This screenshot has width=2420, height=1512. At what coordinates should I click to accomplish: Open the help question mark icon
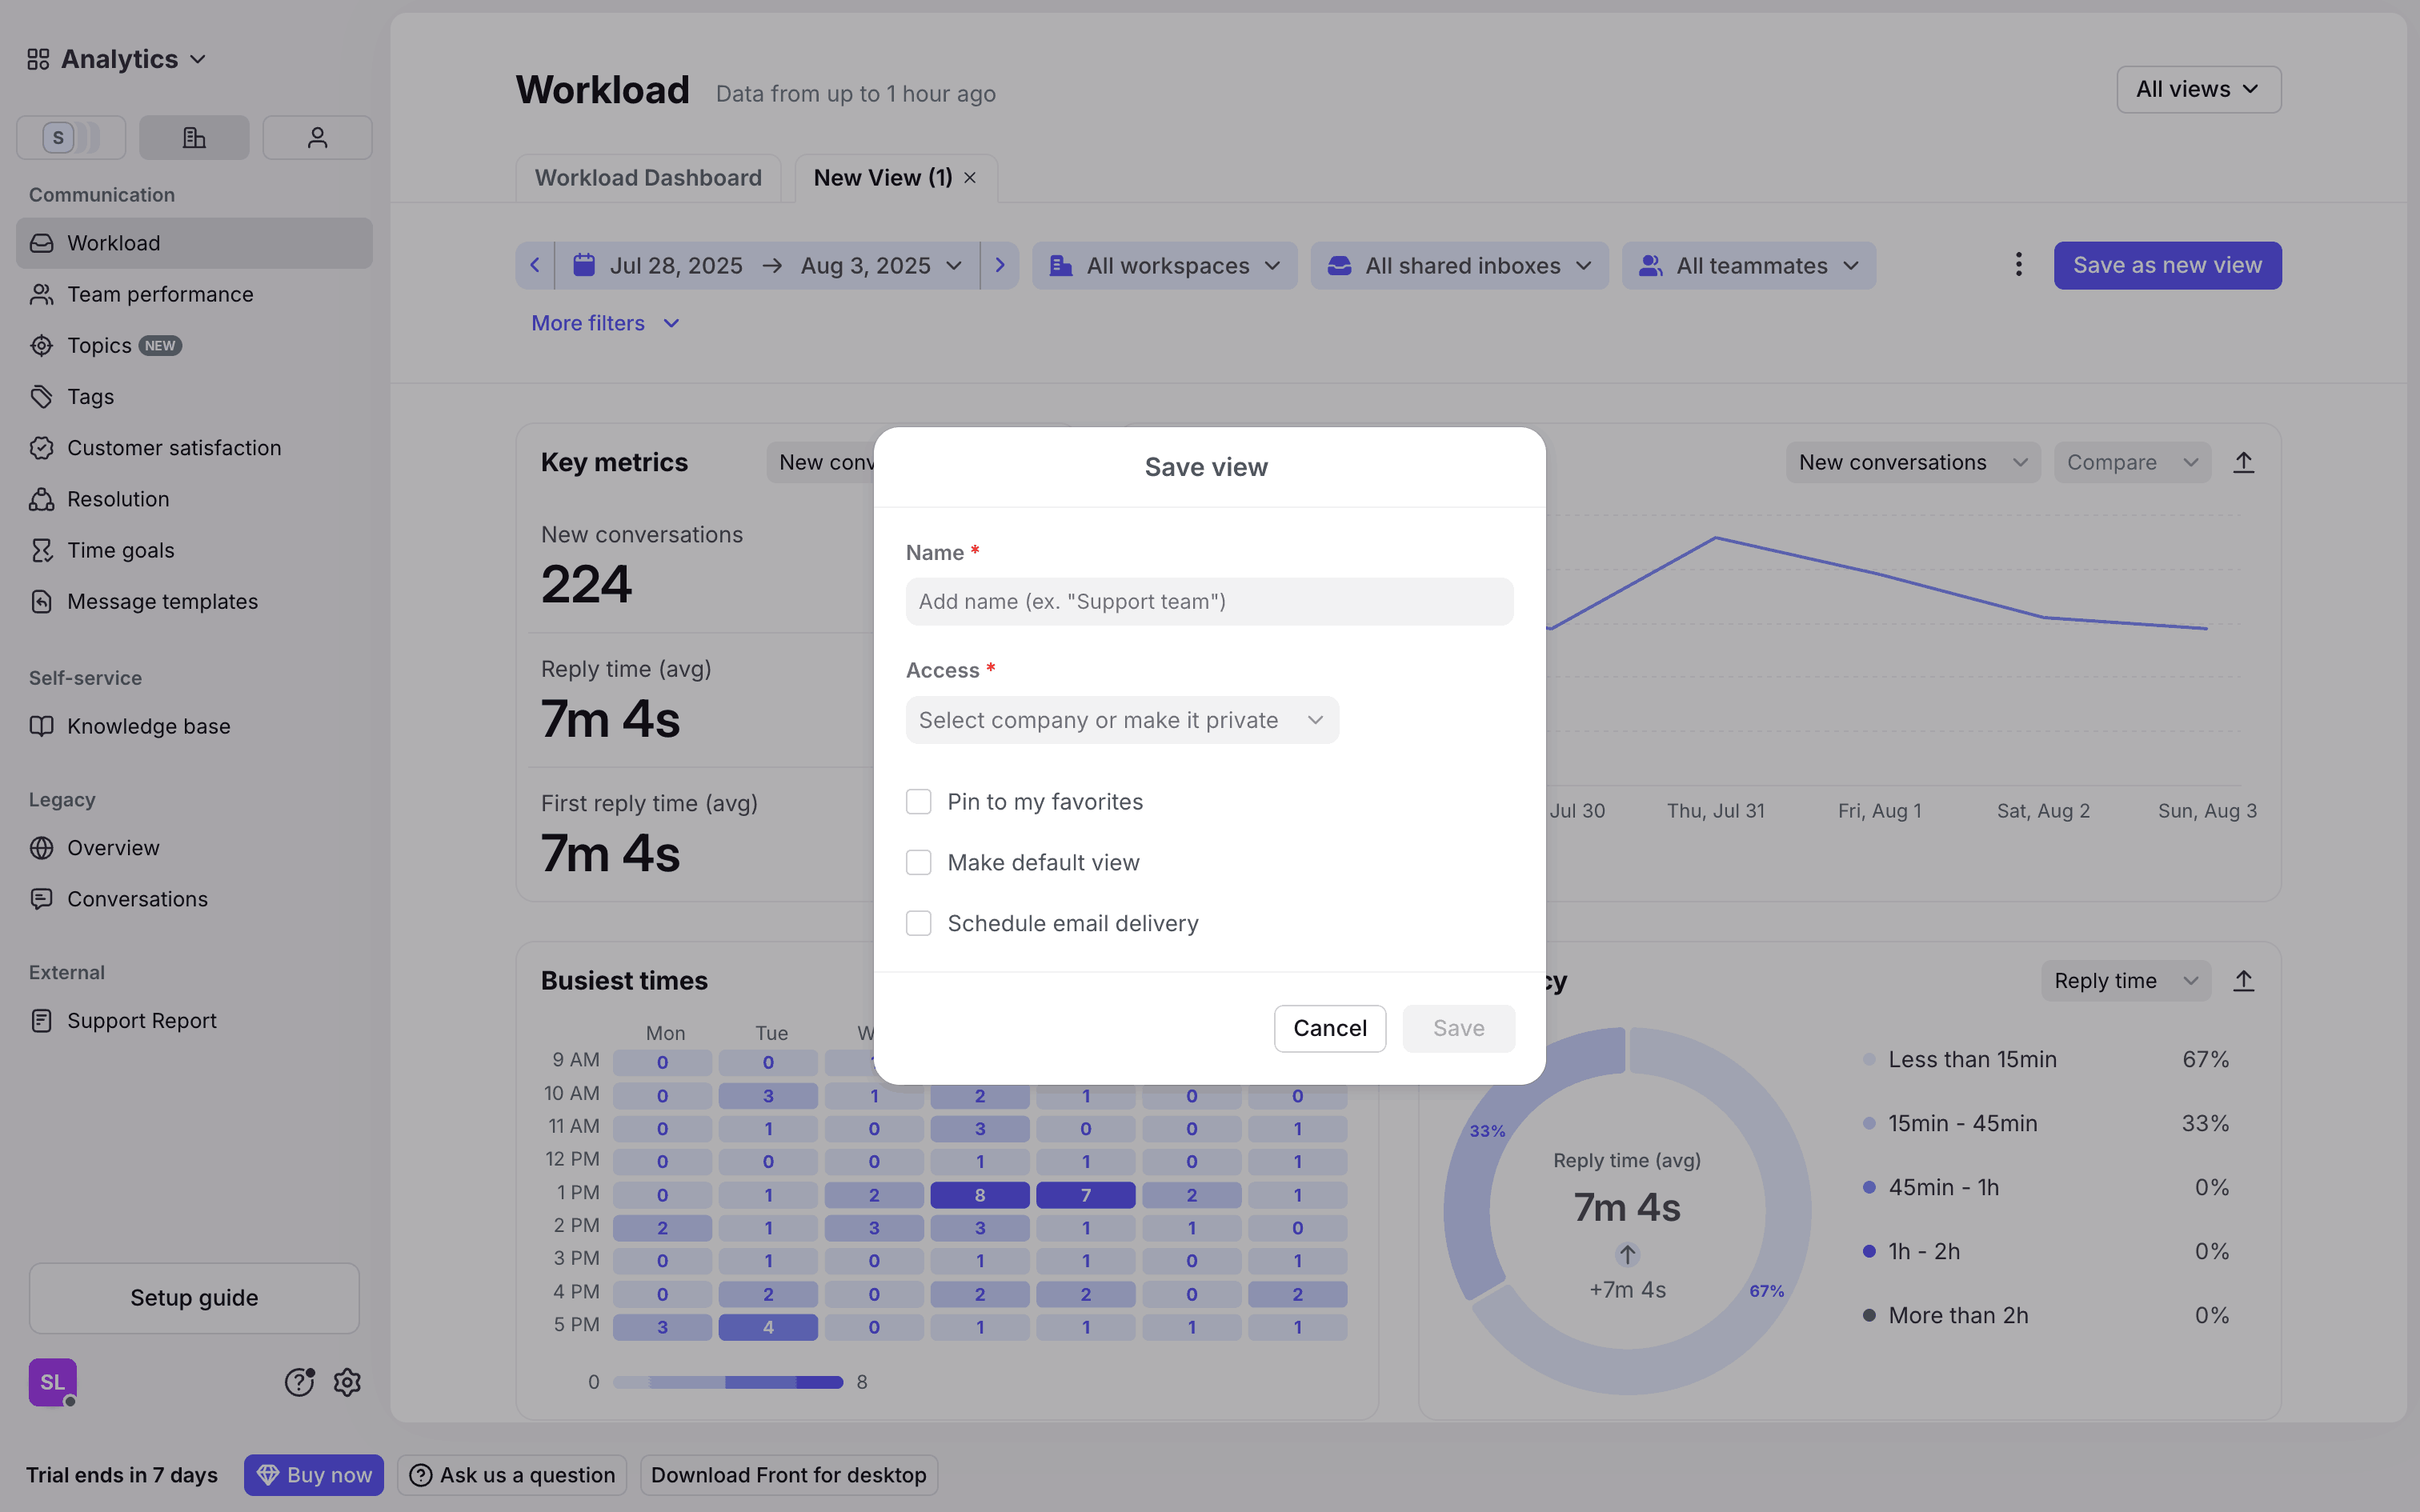pyautogui.click(x=299, y=1382)
